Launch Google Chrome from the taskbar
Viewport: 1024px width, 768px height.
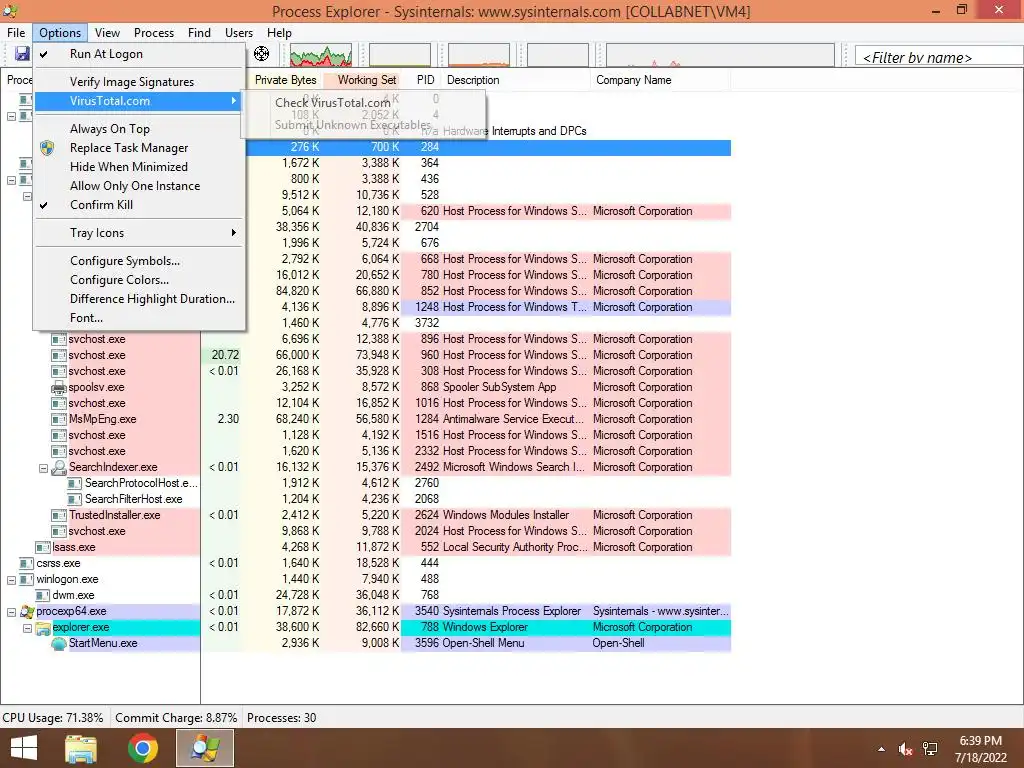[142, 748]
